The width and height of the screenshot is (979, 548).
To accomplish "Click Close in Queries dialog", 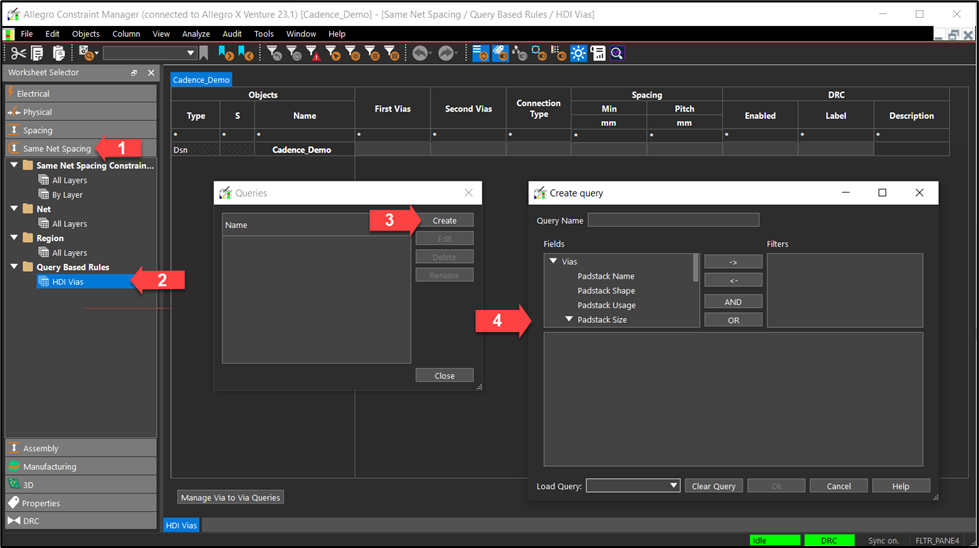I will (x=445, y=376).
